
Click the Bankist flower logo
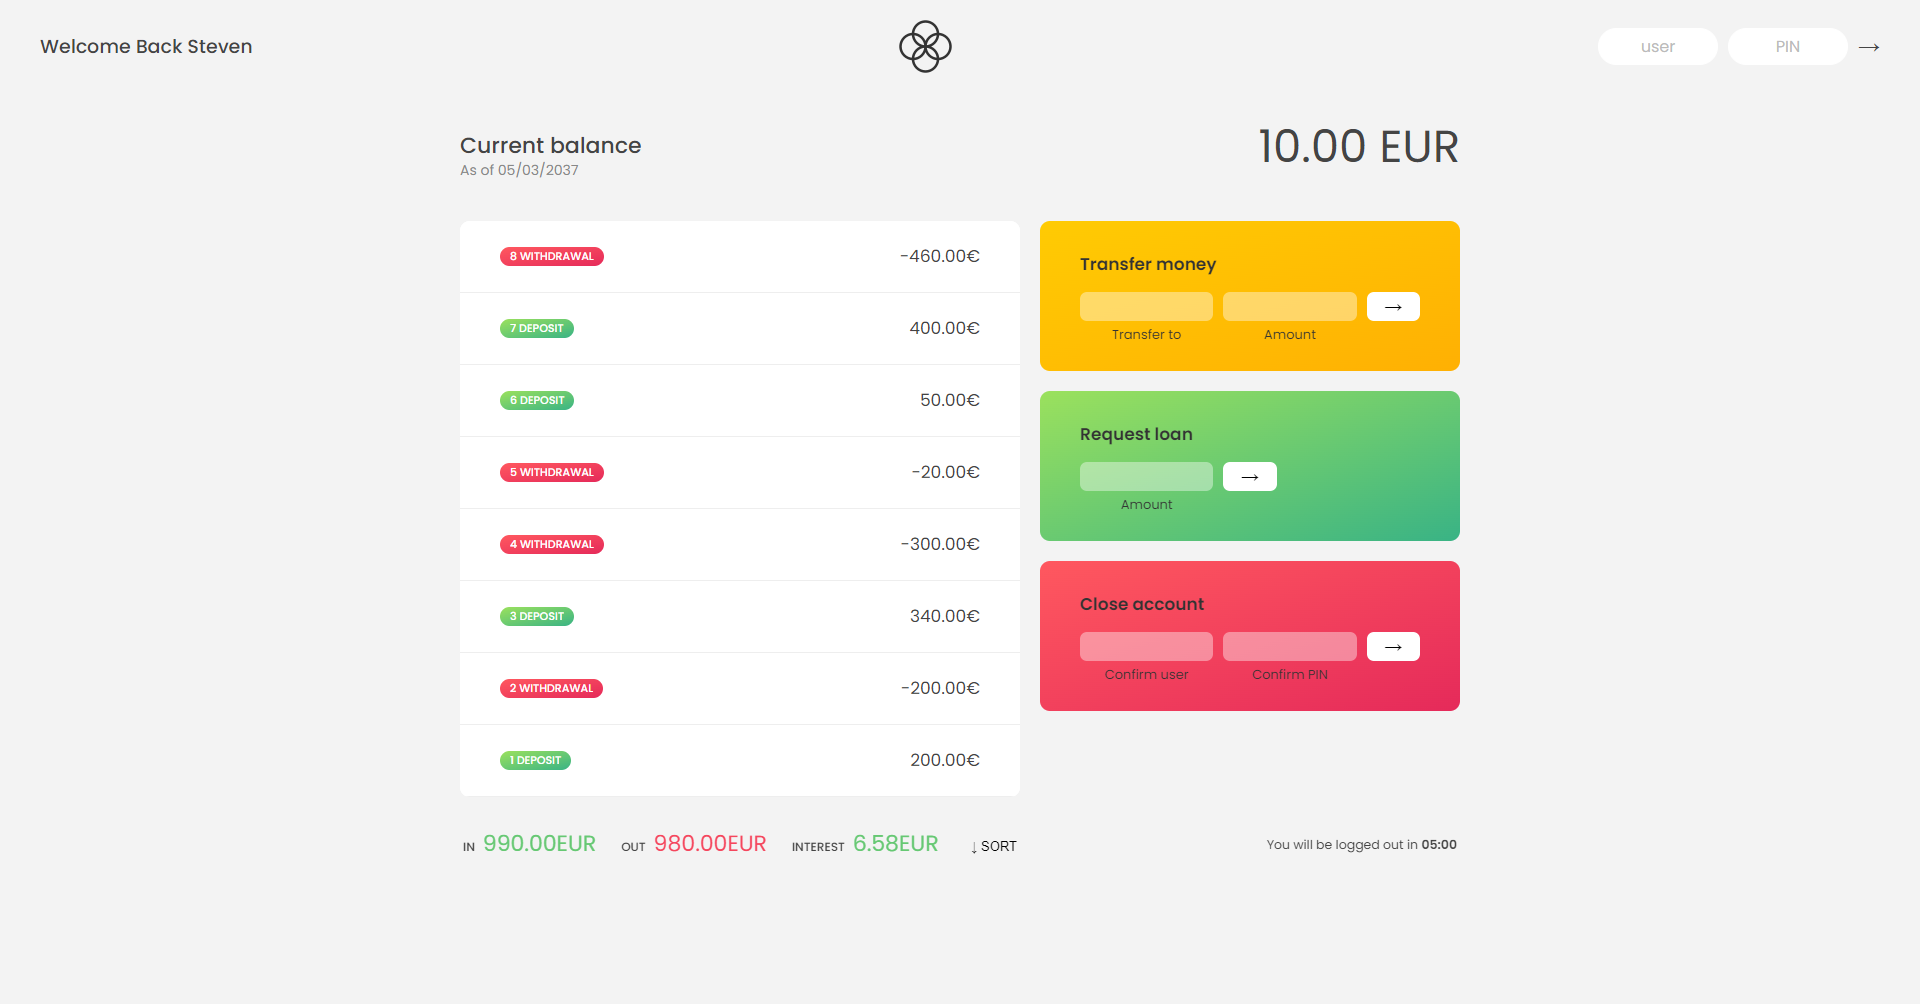924,46
